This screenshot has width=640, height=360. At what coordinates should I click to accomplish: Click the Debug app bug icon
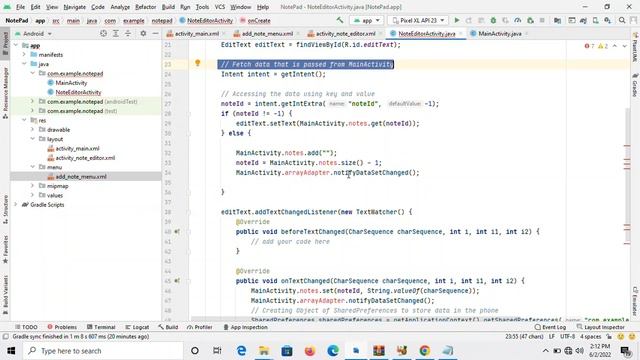(x=493, y=20)
